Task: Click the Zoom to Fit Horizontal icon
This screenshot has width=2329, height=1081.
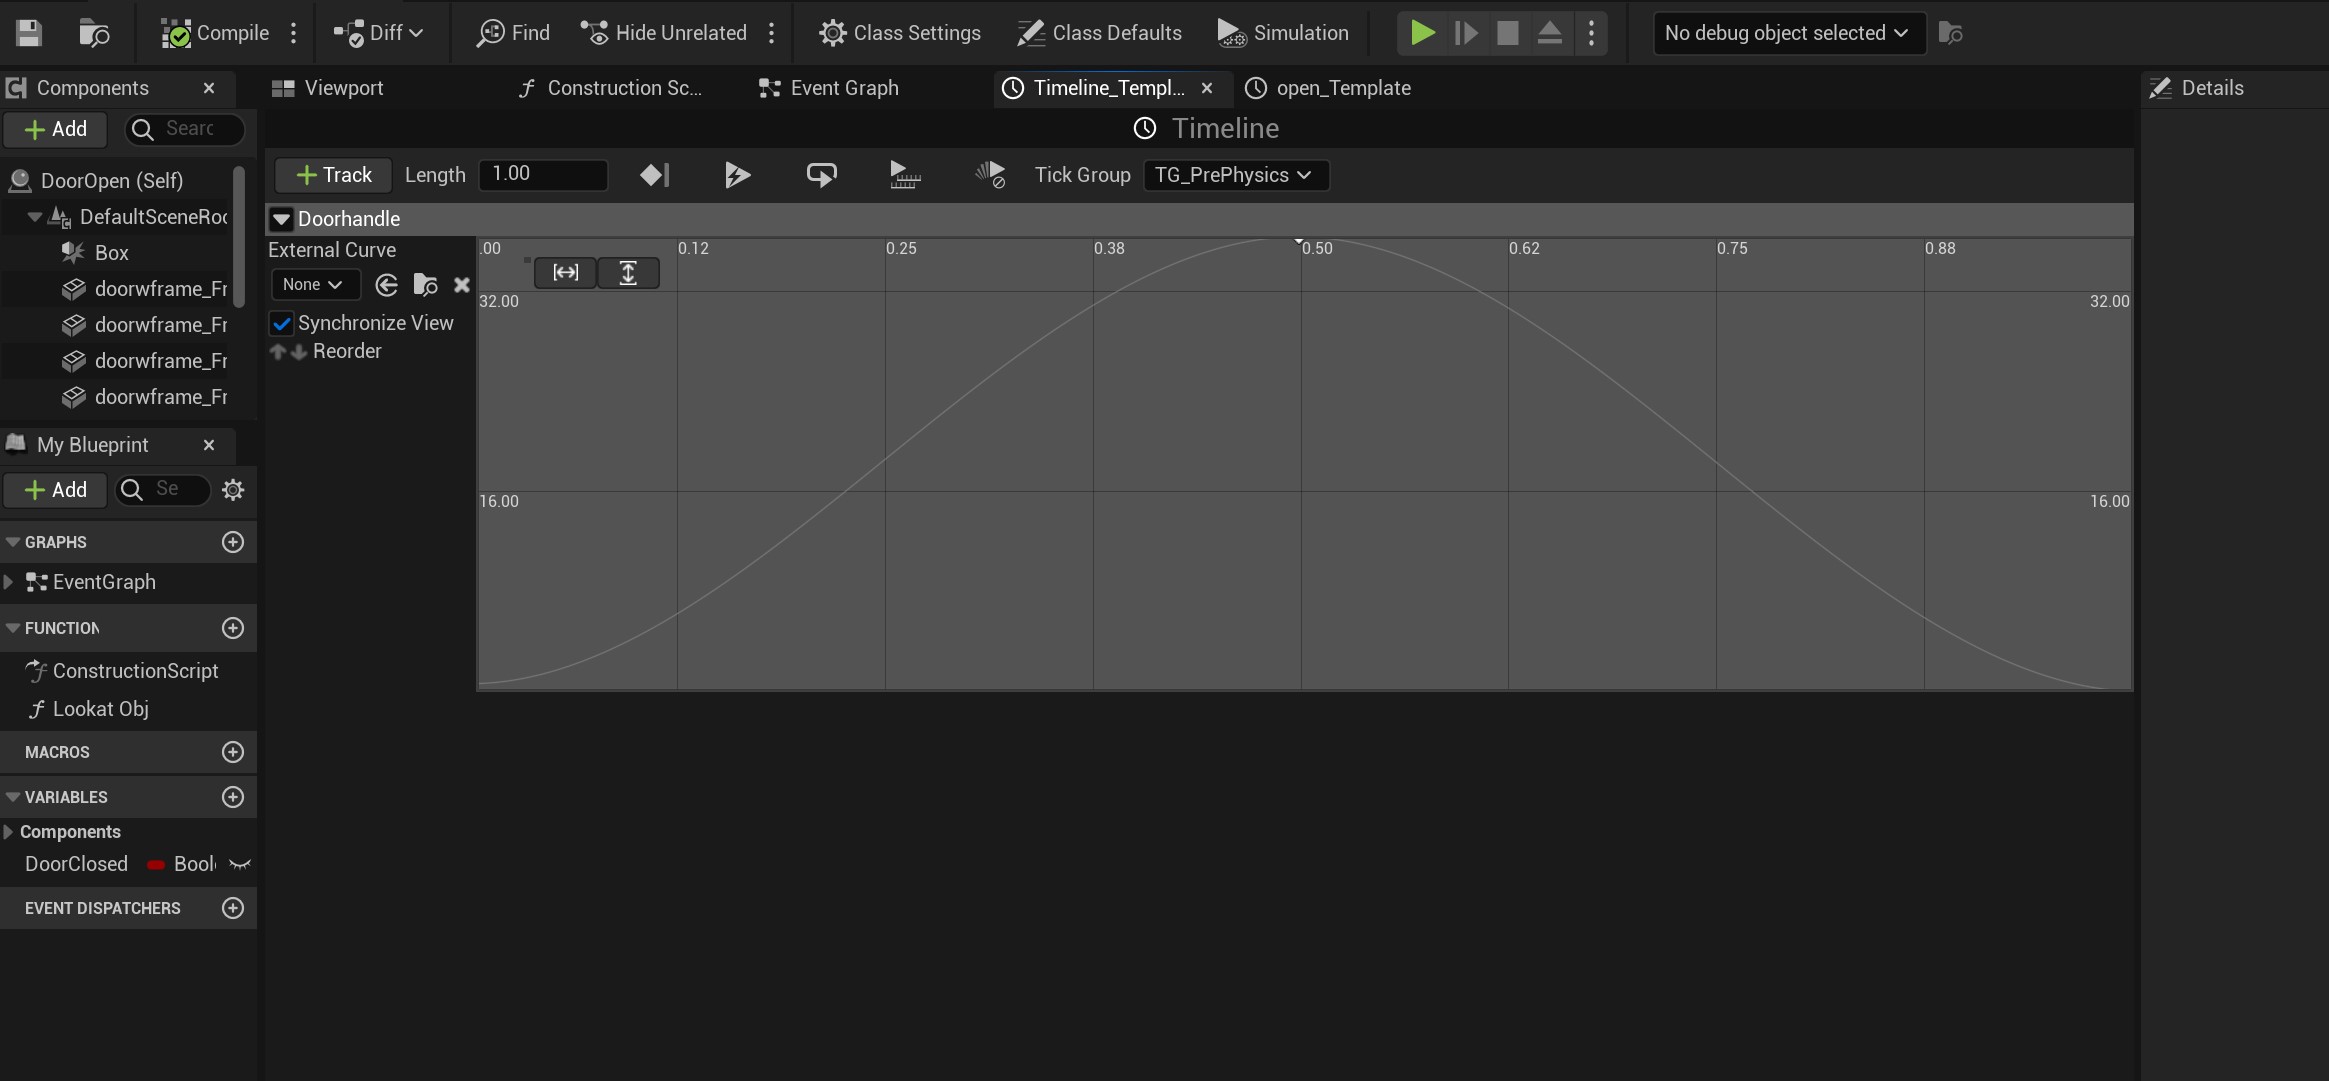Action: [565, 272]
